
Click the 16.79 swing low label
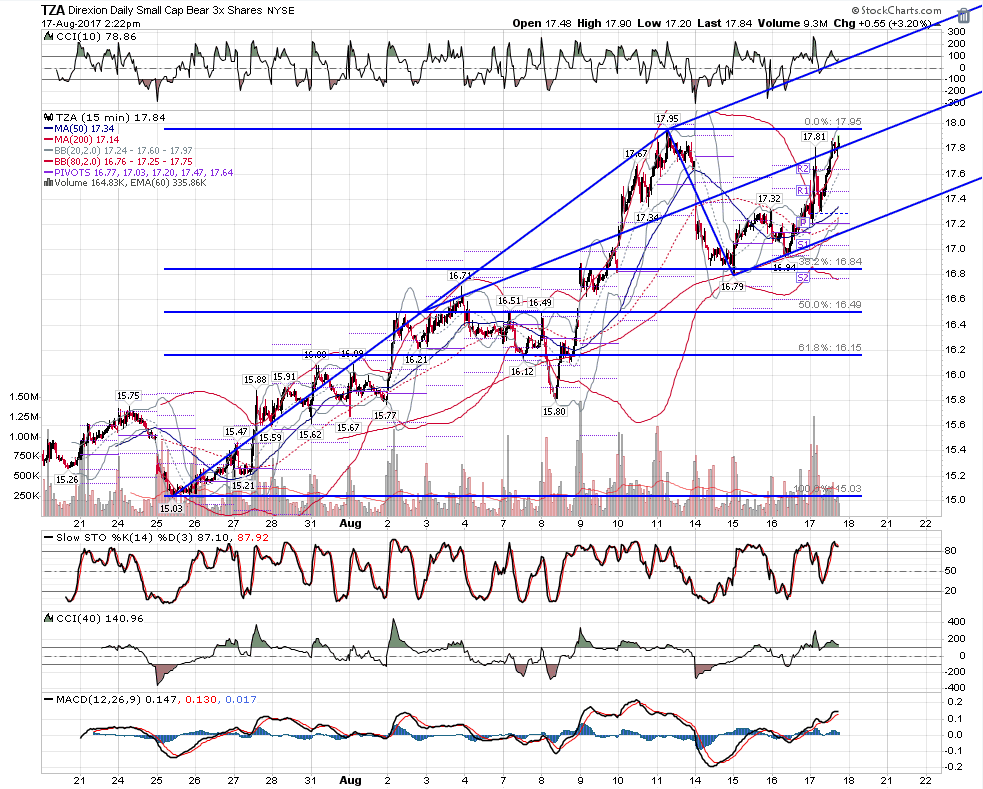pos(732,287)
